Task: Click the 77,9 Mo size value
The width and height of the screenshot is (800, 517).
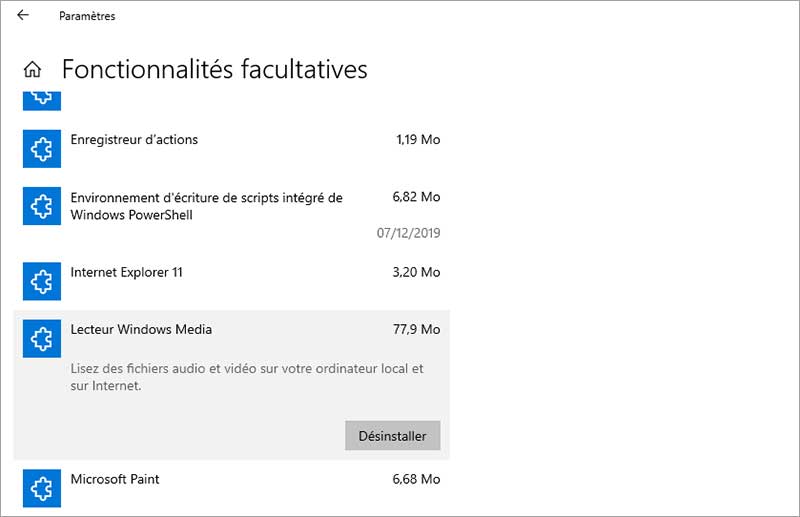Action: (416, 329)
